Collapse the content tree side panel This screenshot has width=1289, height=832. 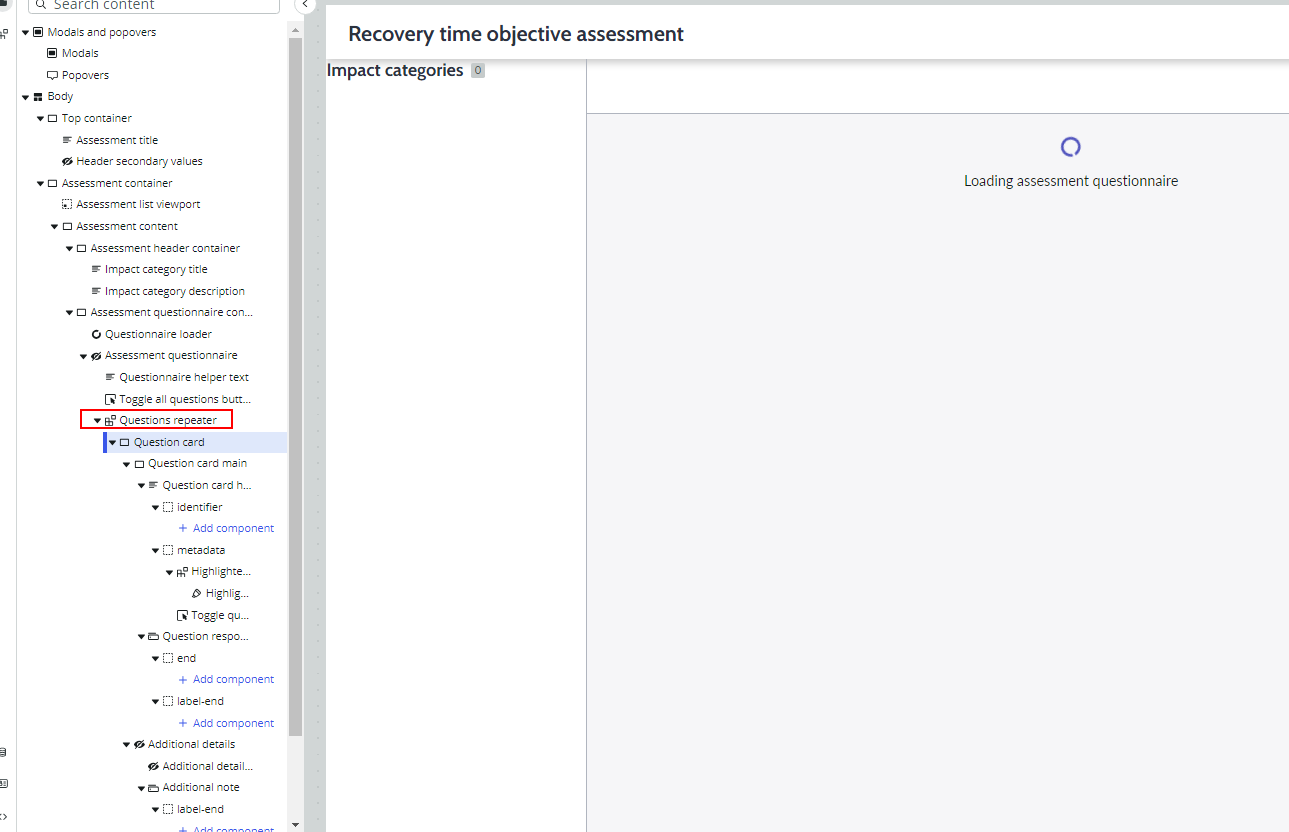(306, 5)
